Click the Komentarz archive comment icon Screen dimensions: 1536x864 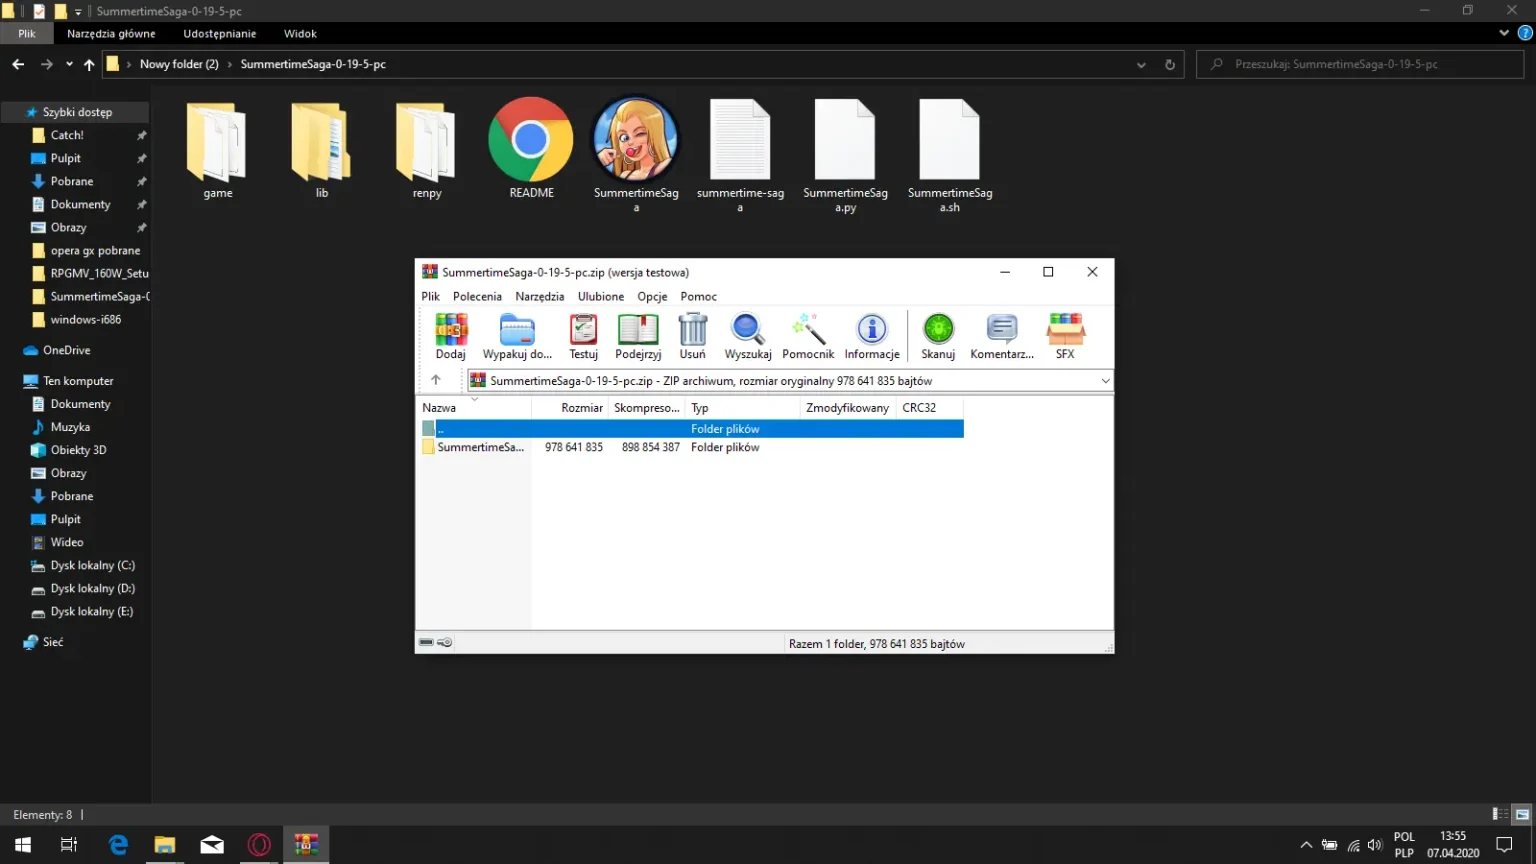(1002, 336)
